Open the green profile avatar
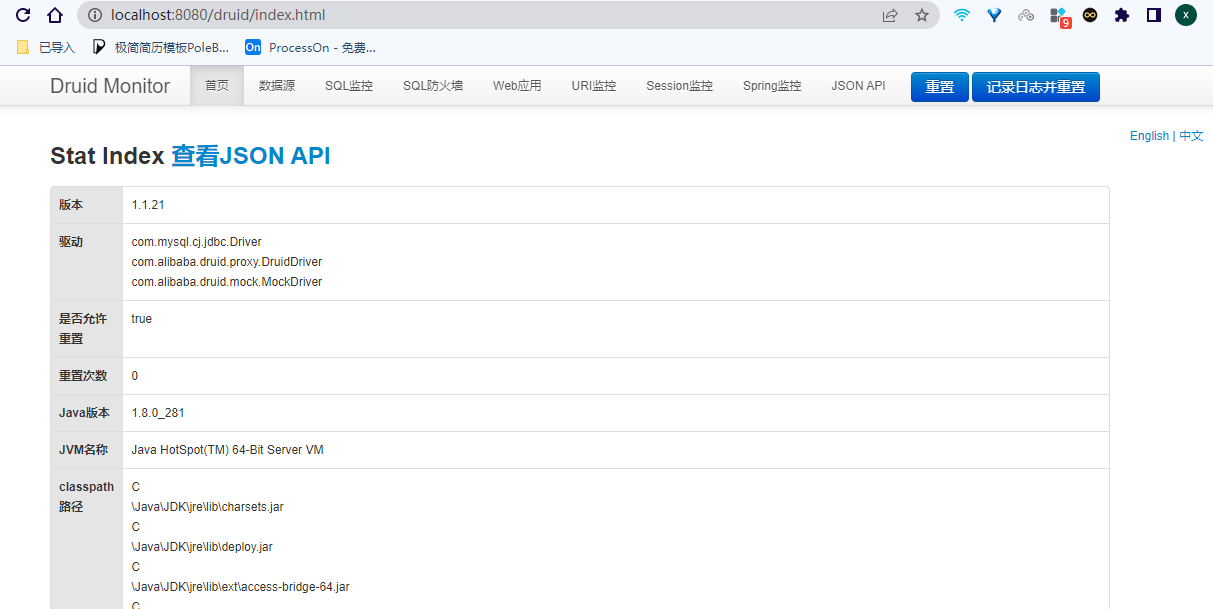 tap(1186, 15)
